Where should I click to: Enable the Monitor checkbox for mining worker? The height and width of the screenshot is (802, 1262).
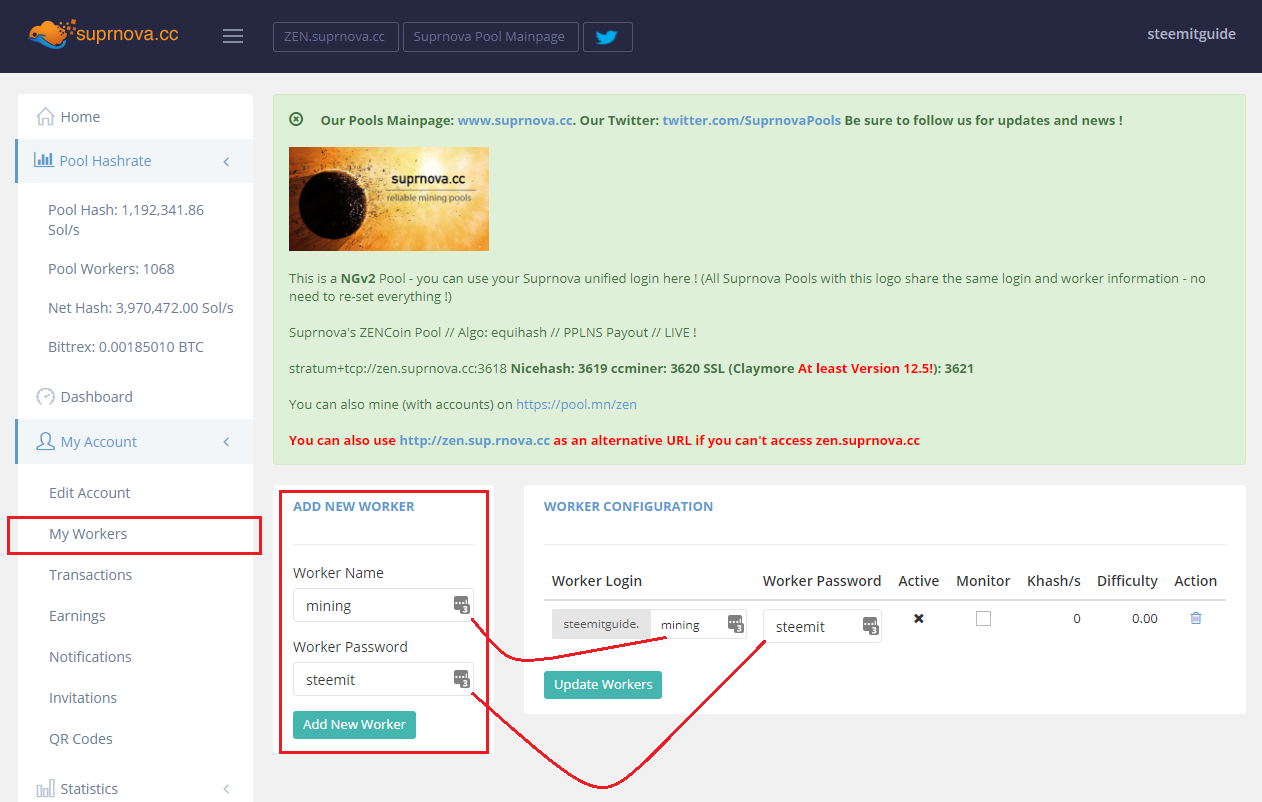(x=983, y=618)
